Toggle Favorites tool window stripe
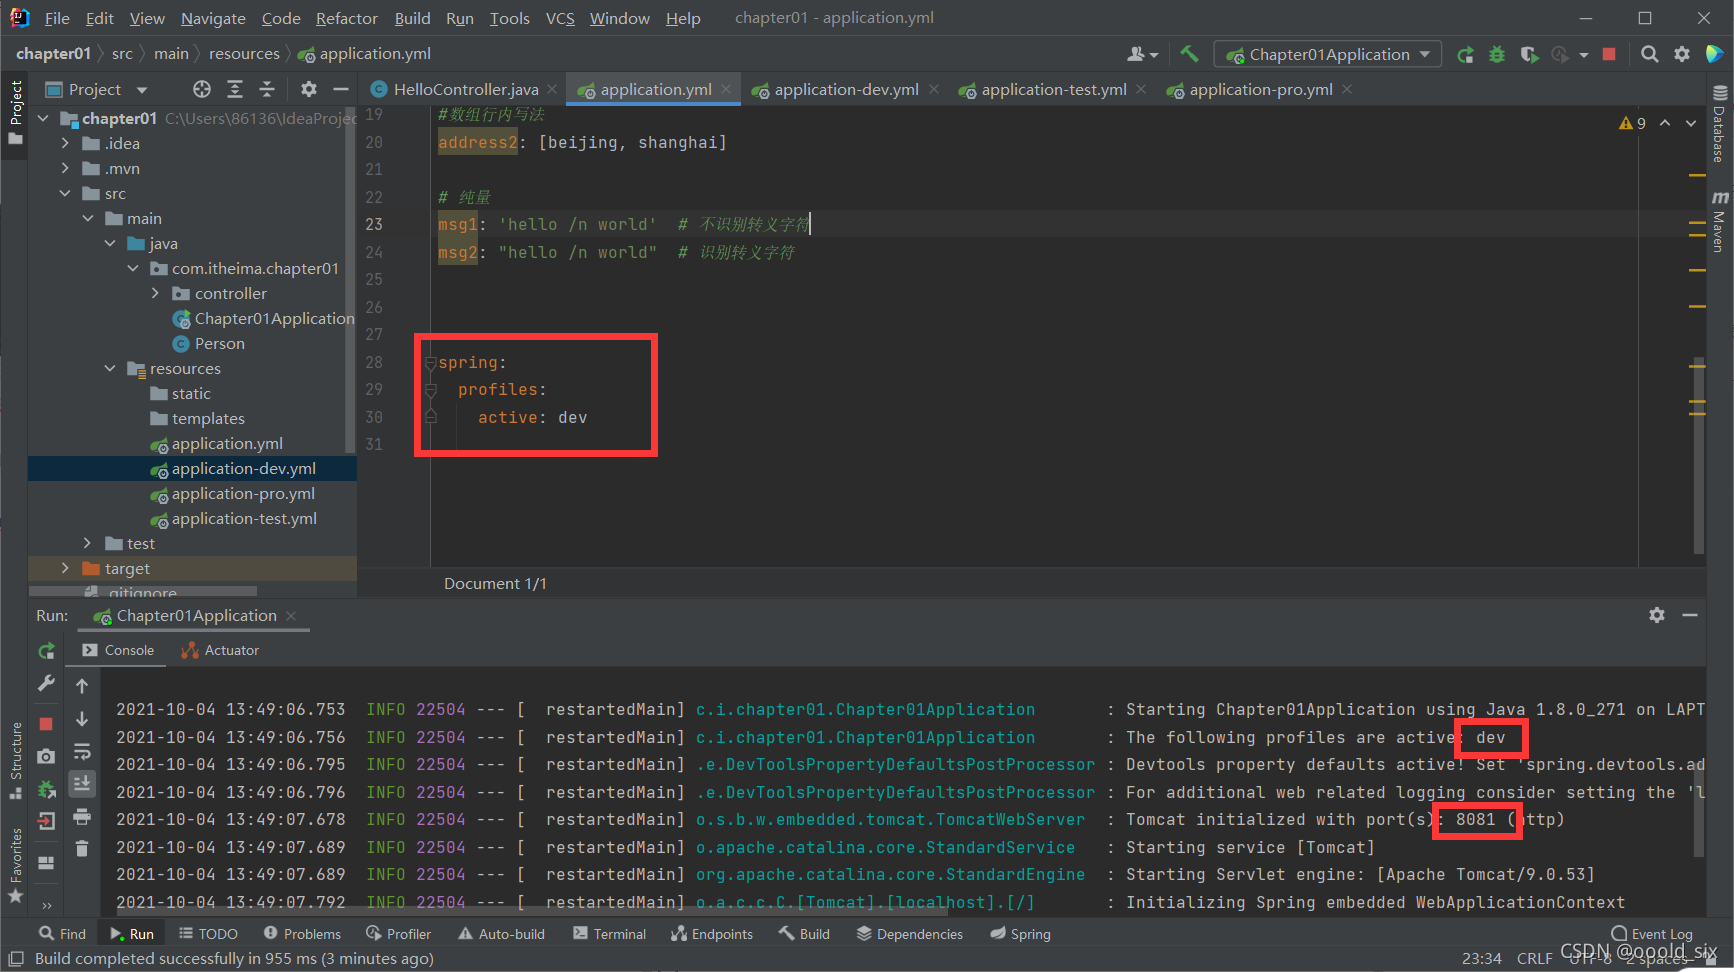The width and height of the screenshot is (1734, 972). click(15, 865)
